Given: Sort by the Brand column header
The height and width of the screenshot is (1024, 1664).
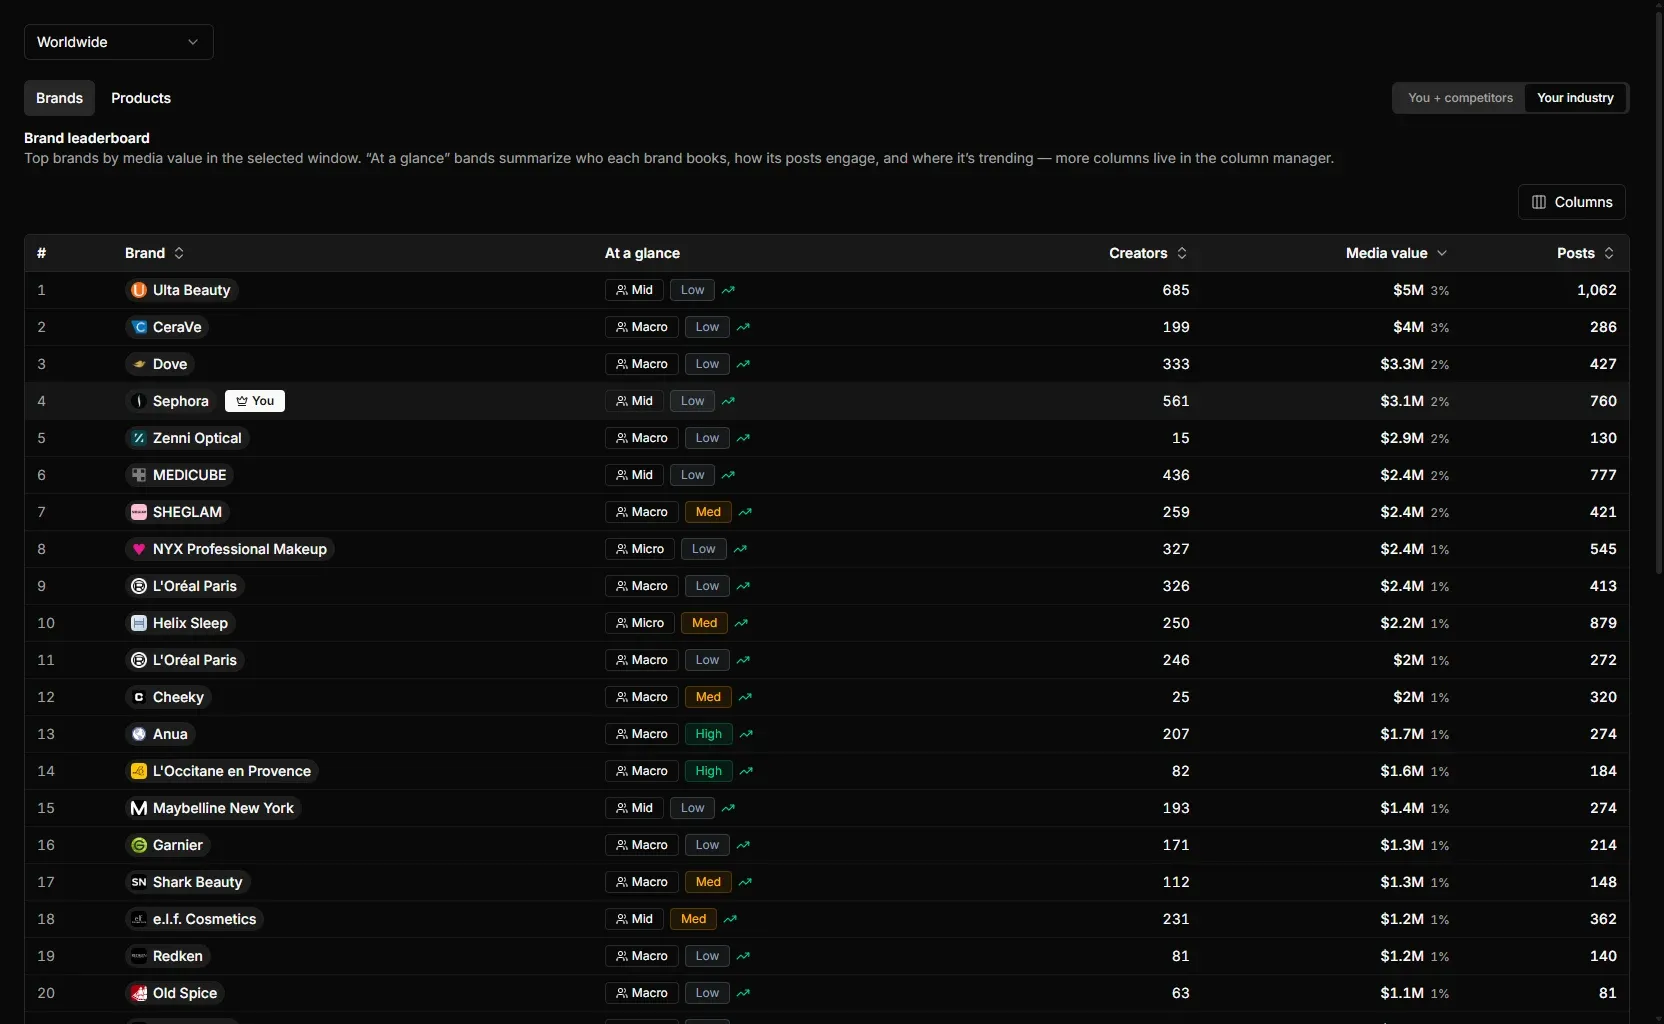Looking at the screenshot, I should tap(154, 253).
